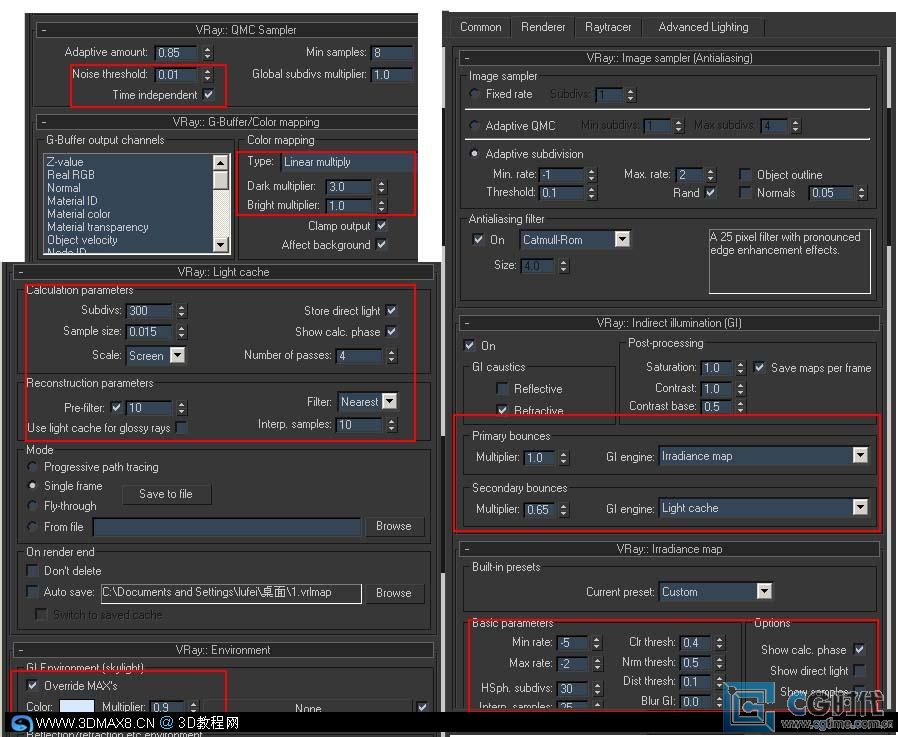The image size is (898, 737).
Task: Toggle the Time independent checkbox
Action: [209, 94]
